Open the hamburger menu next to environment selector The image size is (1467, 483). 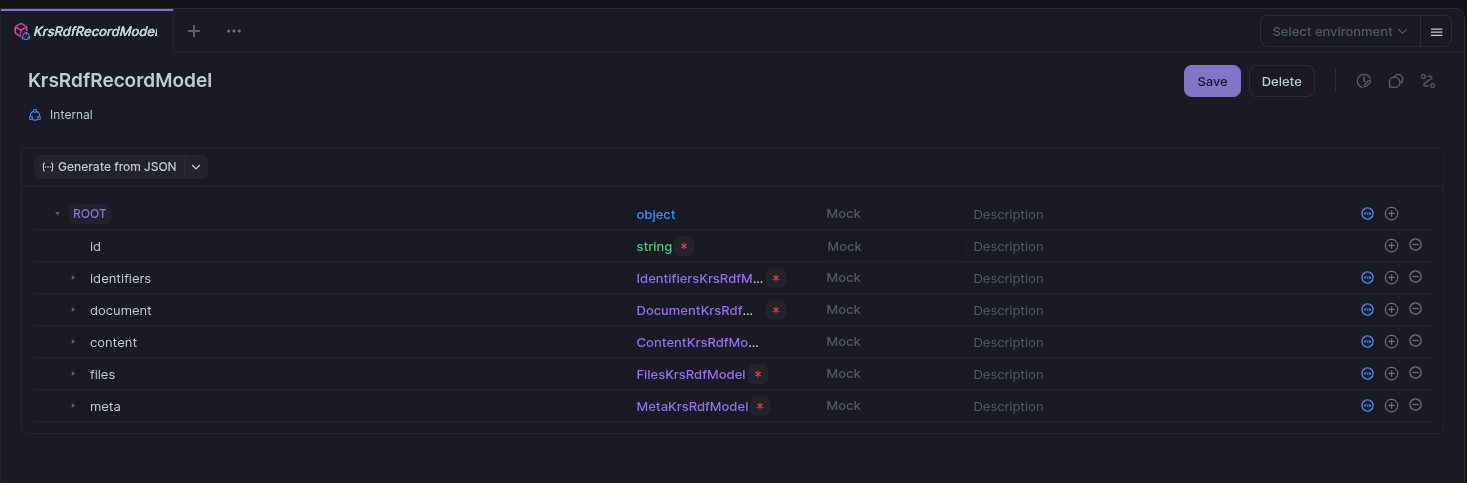point(1436,32)
